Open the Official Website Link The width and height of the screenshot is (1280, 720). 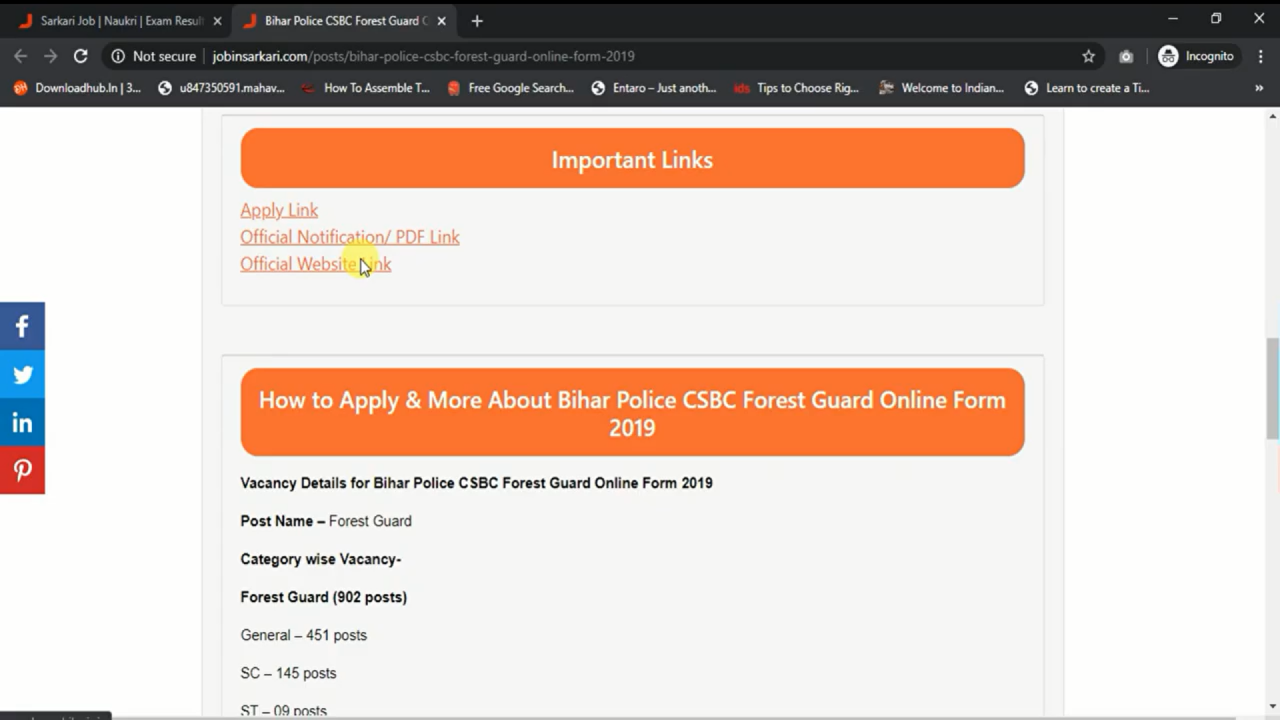315,264
